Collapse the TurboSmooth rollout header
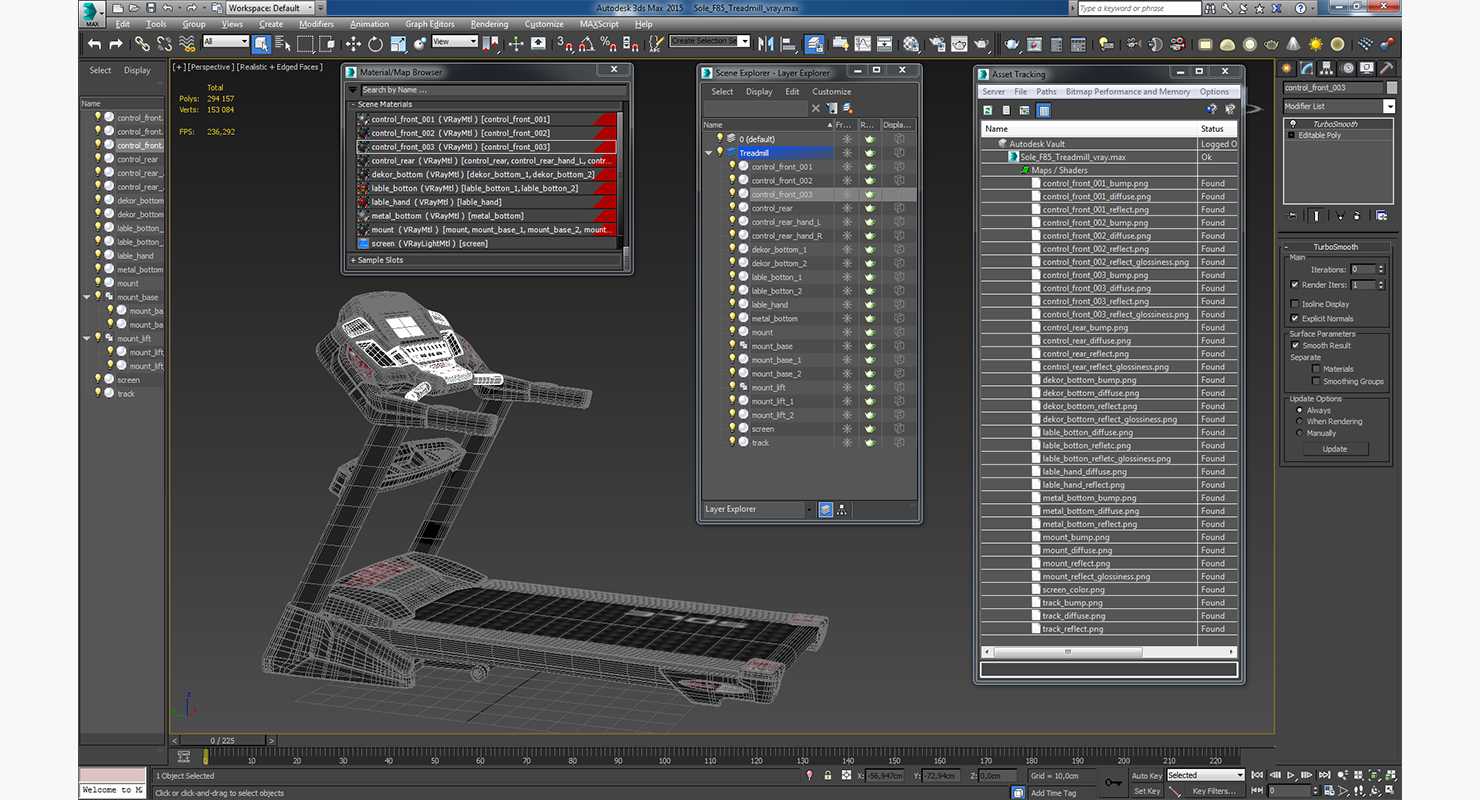 [1335, 247]
